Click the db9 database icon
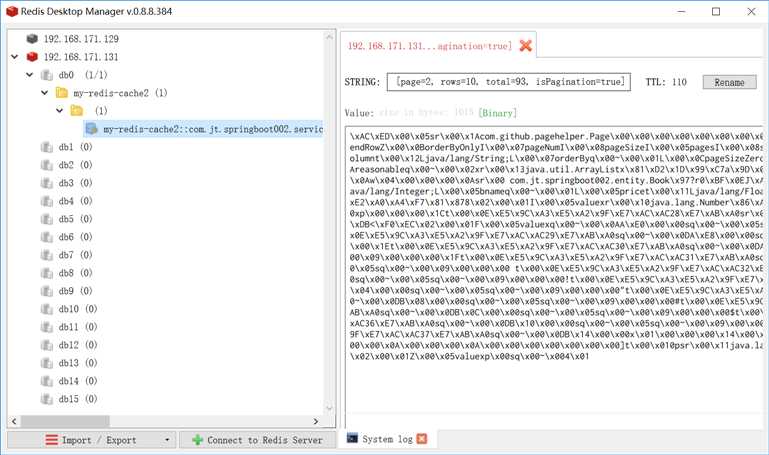Viewport: 769px width, 455px height. 47,291
